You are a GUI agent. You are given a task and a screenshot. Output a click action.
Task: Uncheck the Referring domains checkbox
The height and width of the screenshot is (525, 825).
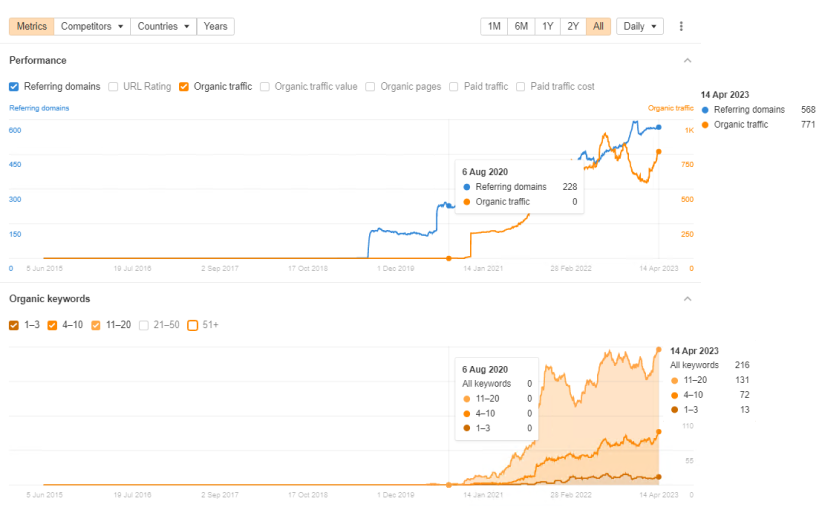coord(14,87)
